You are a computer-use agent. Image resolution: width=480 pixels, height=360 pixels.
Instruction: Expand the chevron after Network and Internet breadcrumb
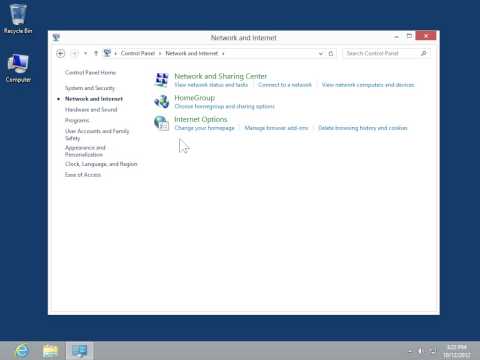pos(223,53)
